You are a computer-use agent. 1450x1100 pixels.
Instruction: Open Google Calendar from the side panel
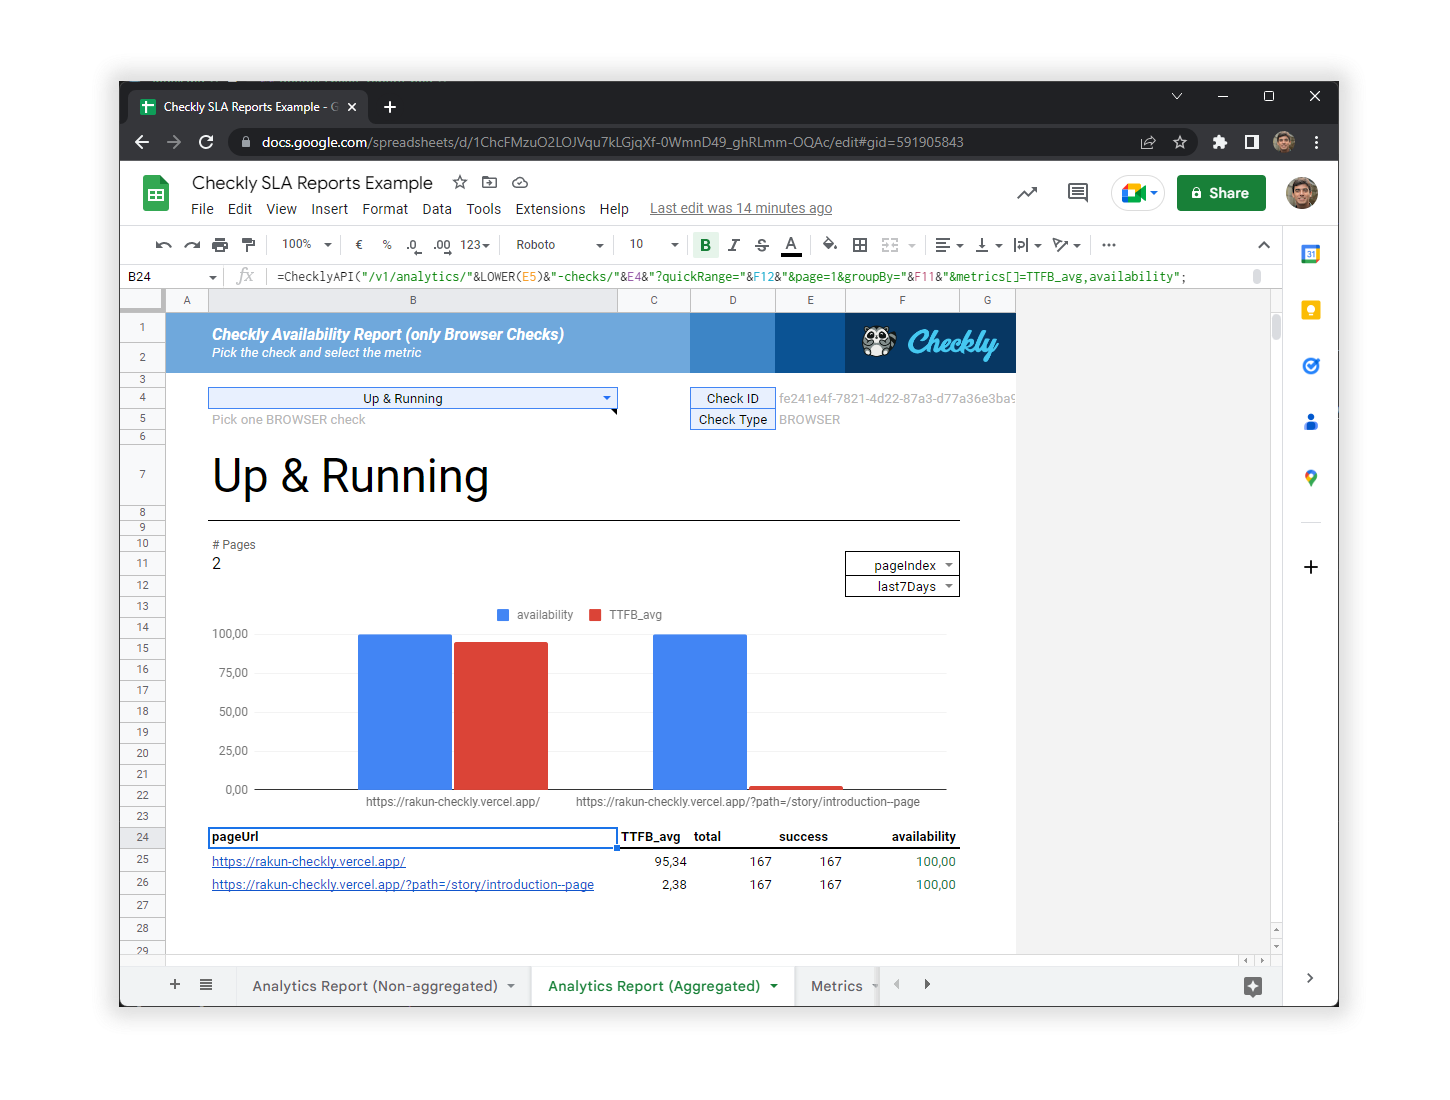1311,253
